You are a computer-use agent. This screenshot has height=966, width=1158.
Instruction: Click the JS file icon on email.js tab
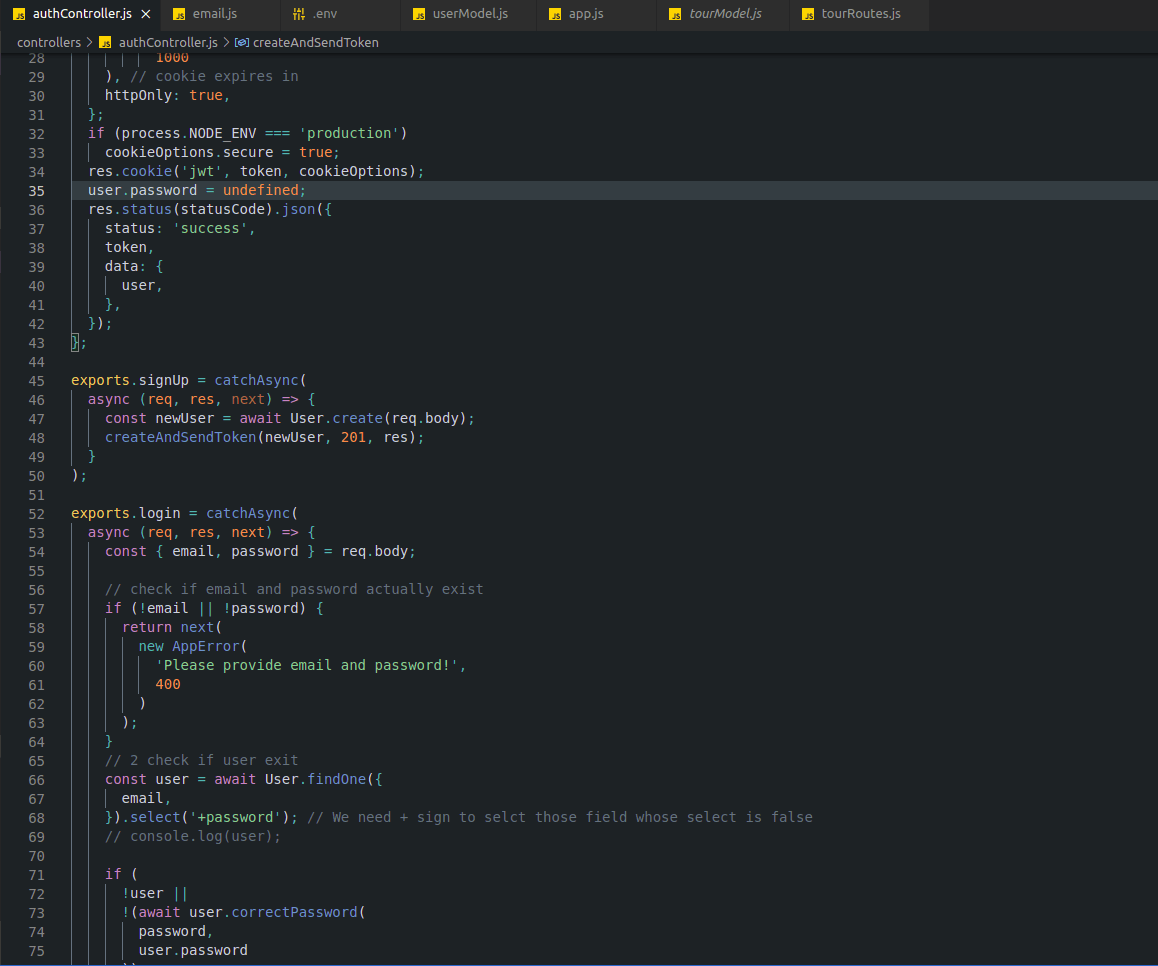179,14
